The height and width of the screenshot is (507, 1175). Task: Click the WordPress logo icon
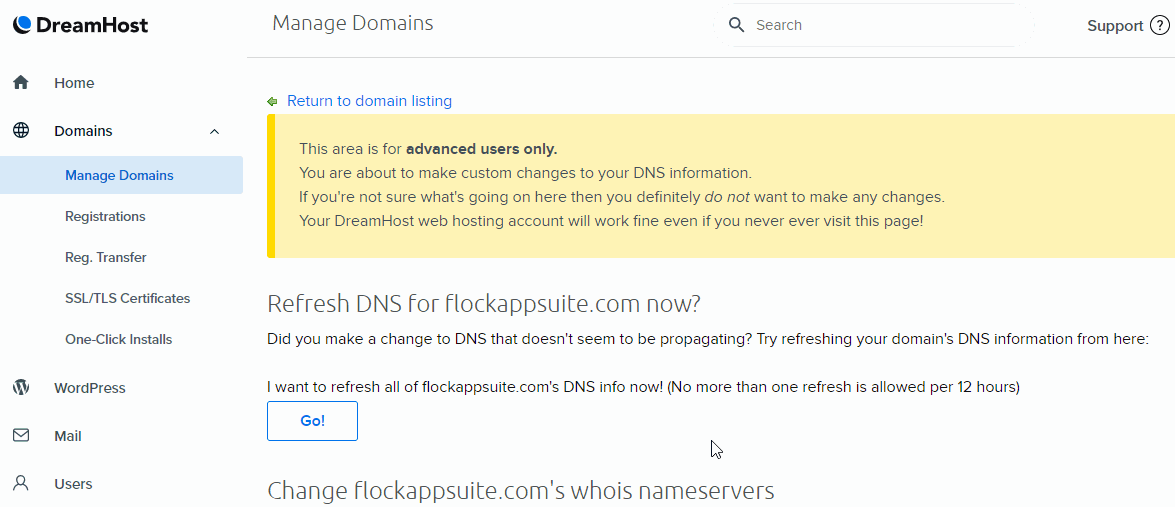tap(21, 388)
